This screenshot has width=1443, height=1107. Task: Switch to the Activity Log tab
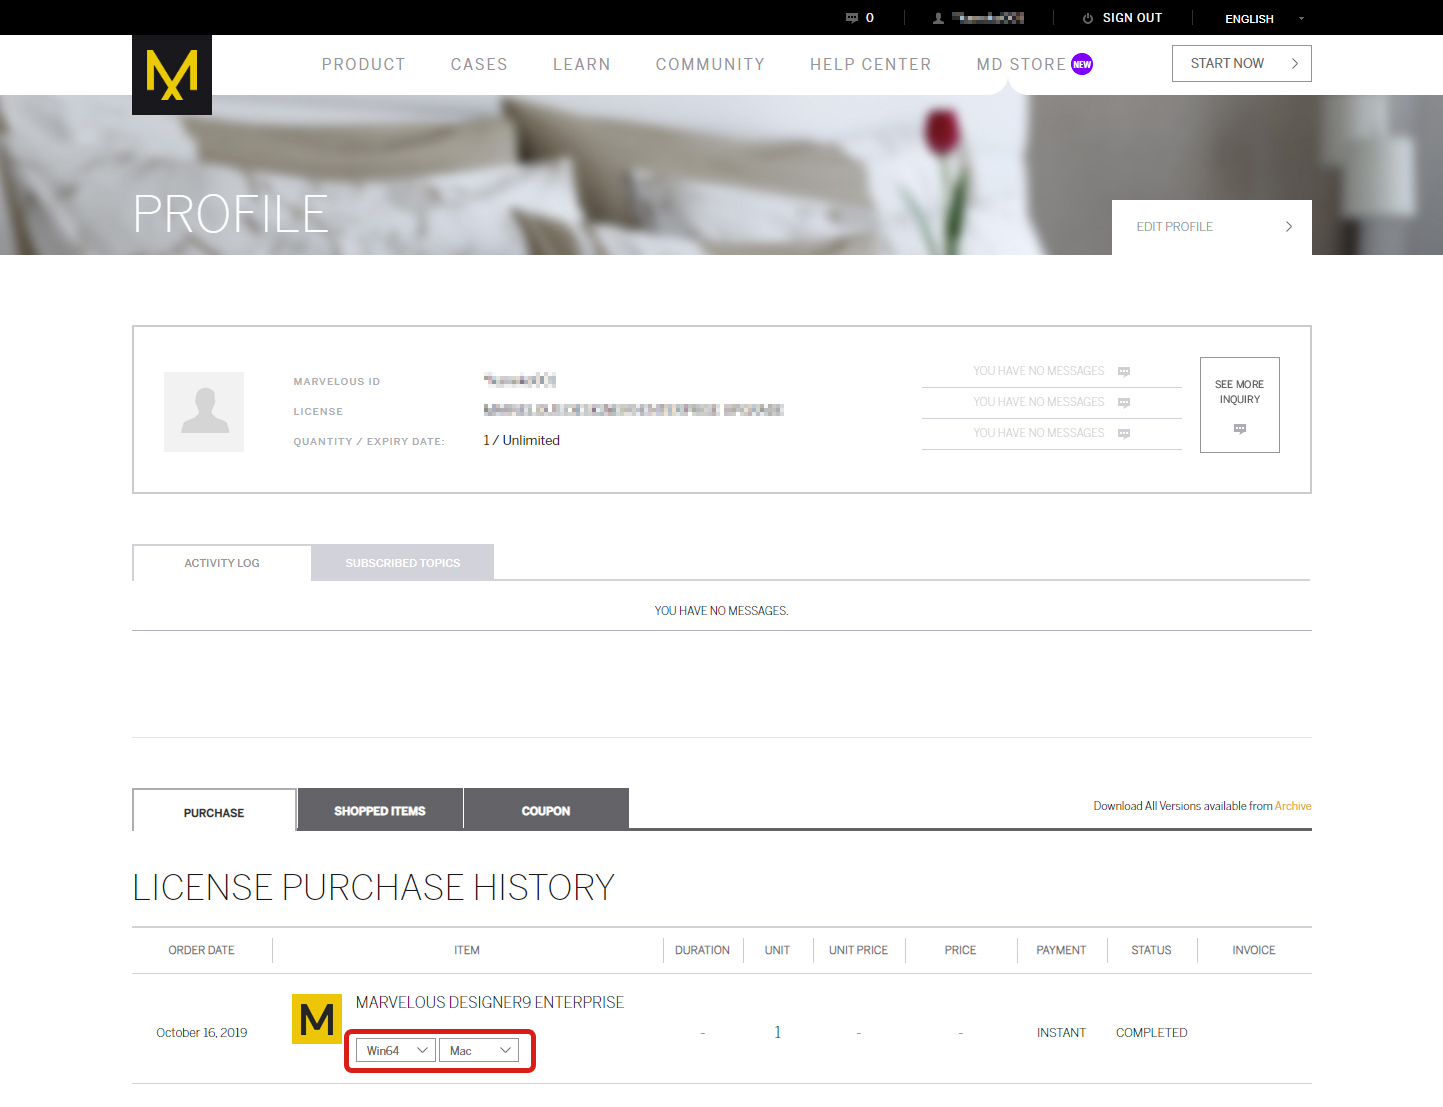click(222, 563)
